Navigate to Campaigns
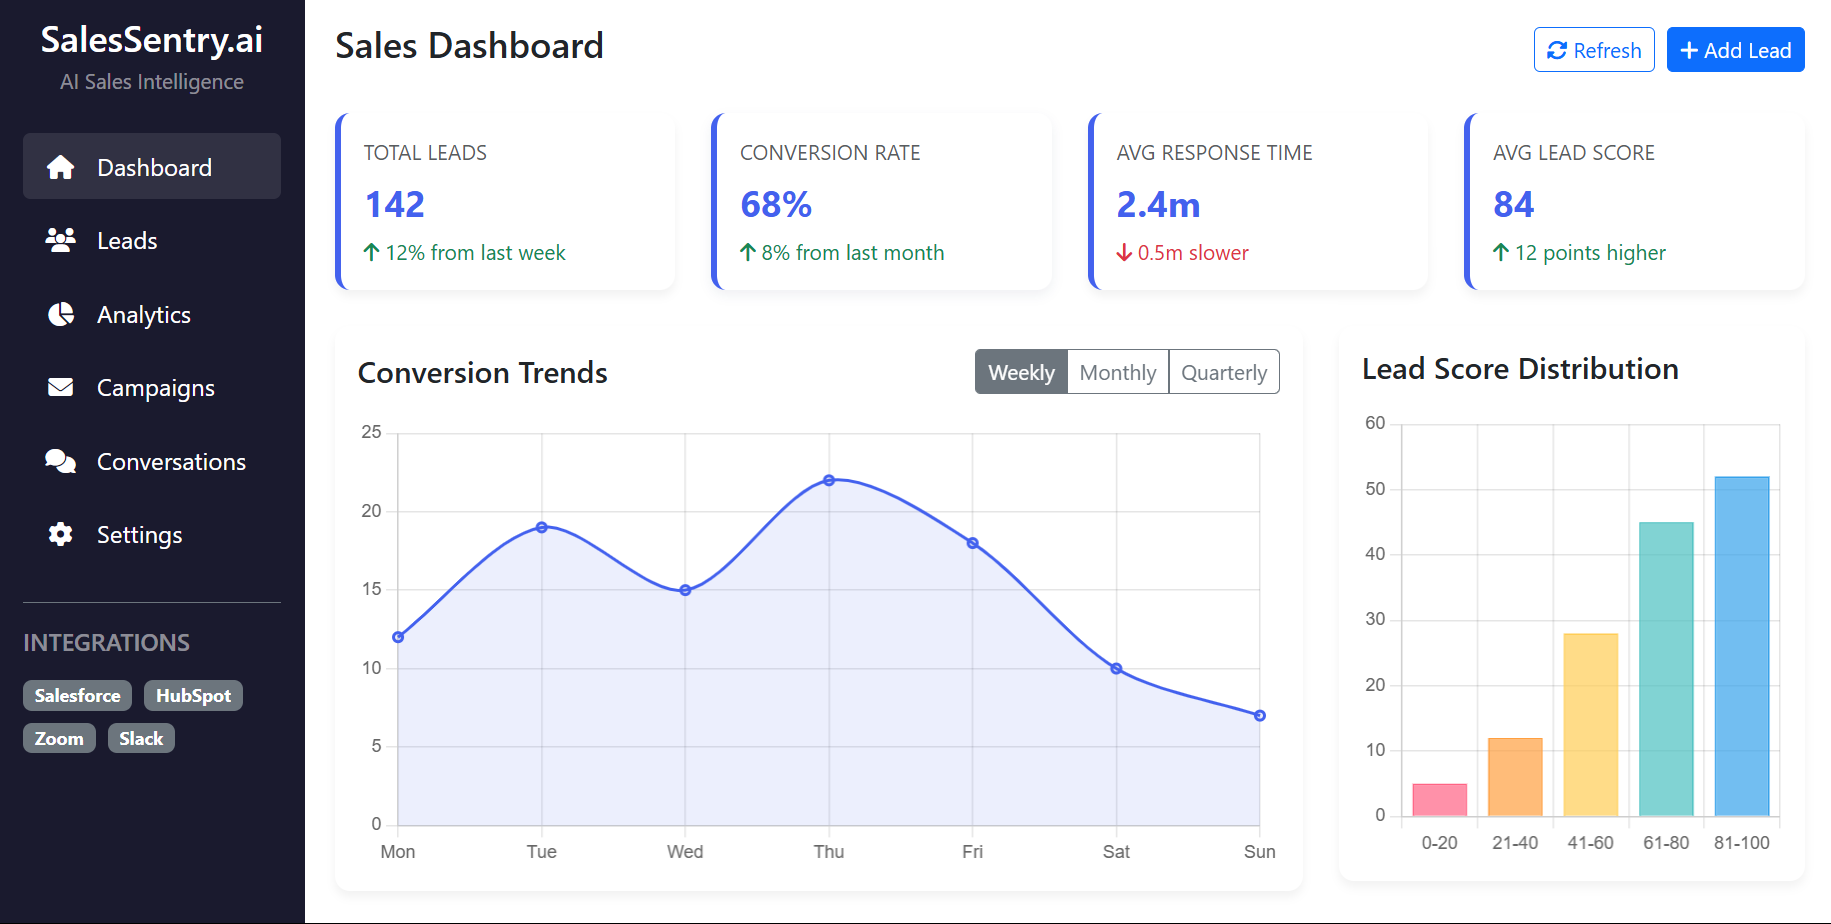Screen dimensions: 1831x924 coord(152,387)
